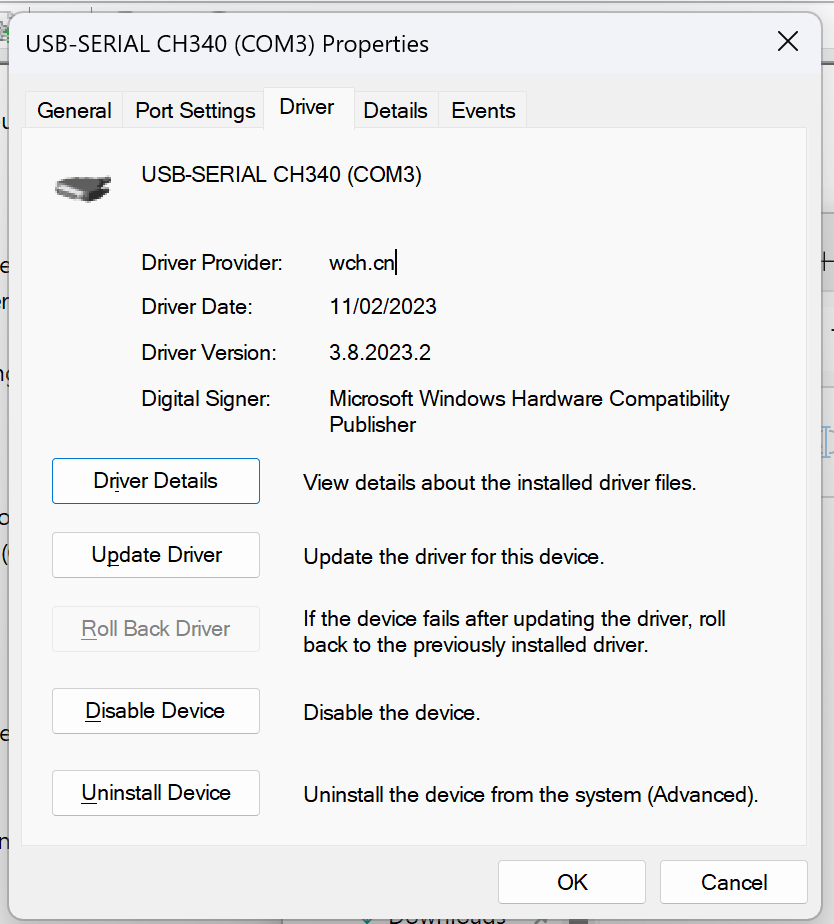Select the Driver tab
Image resolution: width=834 pixels, height=924 pixels.
coord(307,108)
